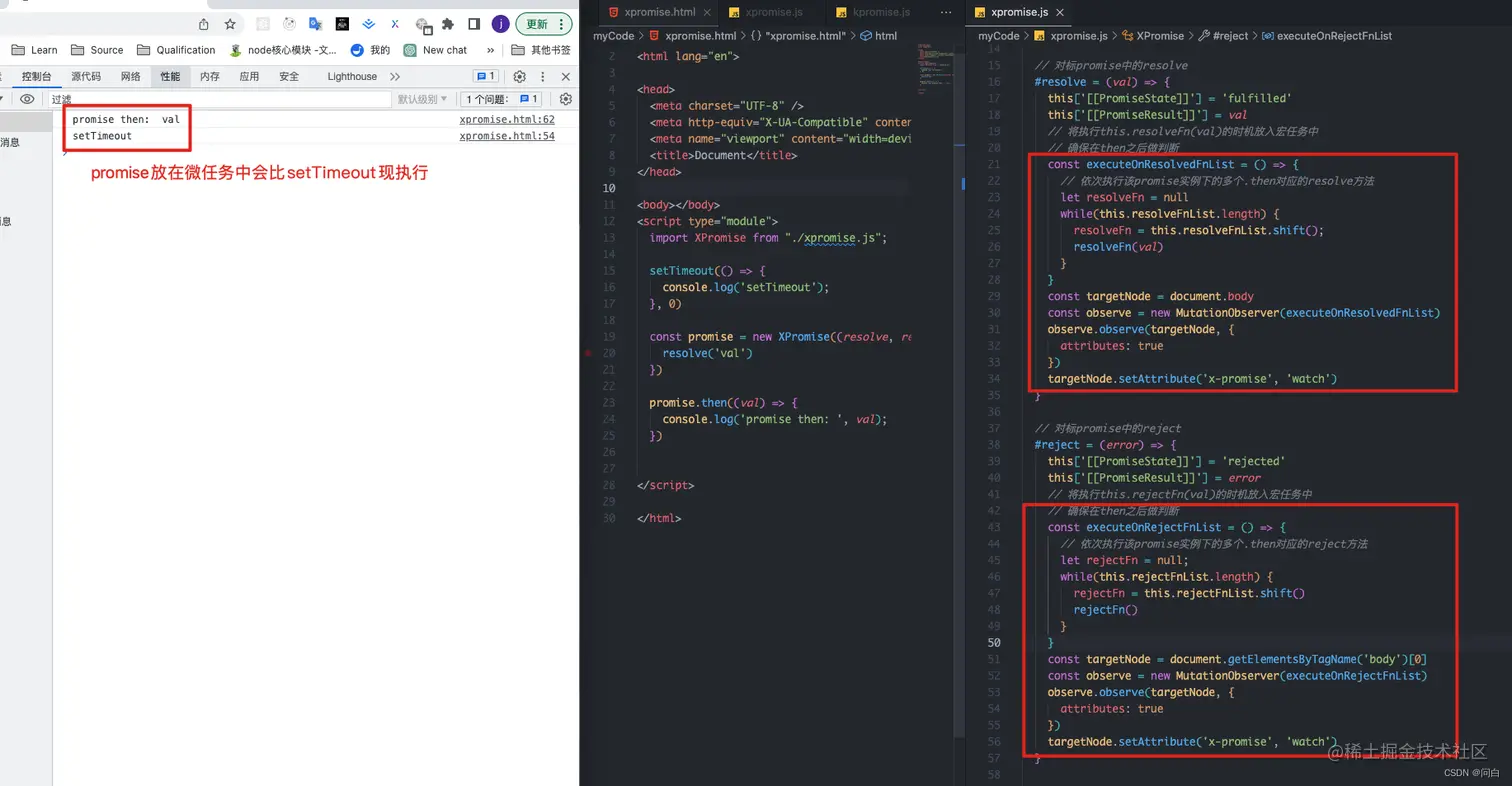The height and width of the screenshot is (786, 1512).
Task: Click the share page icon in address bar
Action: point(204,24)
